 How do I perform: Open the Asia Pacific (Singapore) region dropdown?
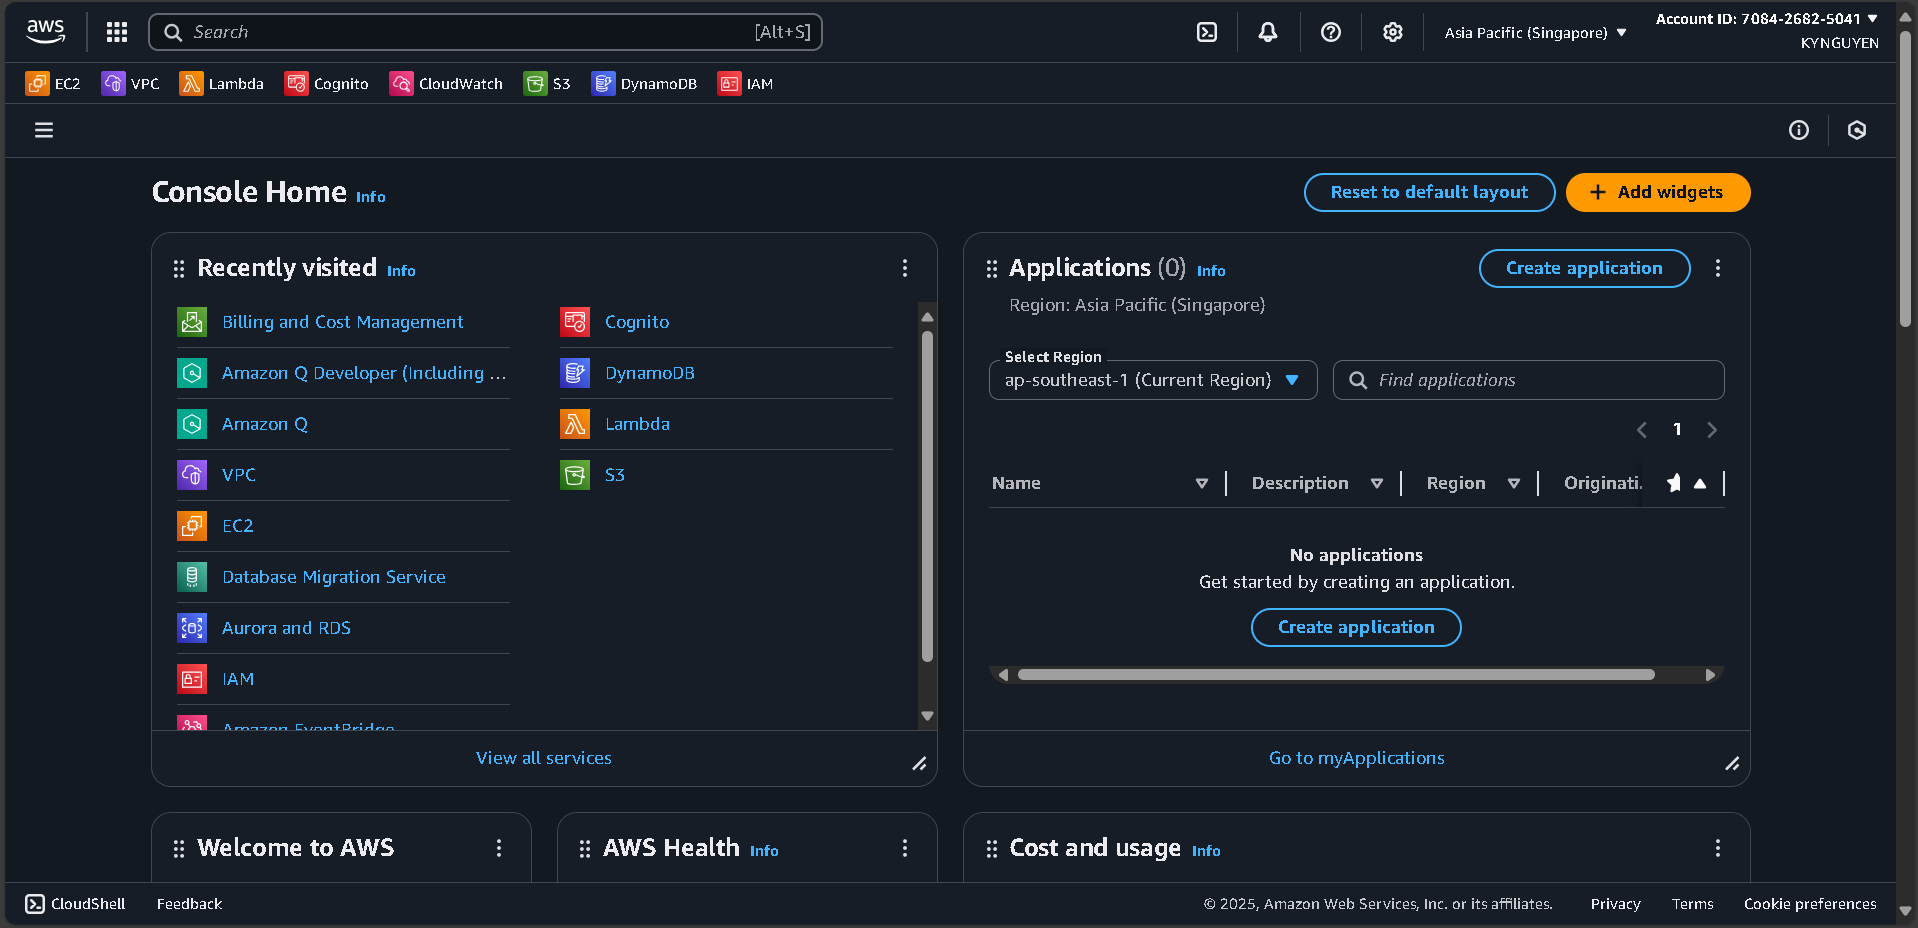[1533, 31]
